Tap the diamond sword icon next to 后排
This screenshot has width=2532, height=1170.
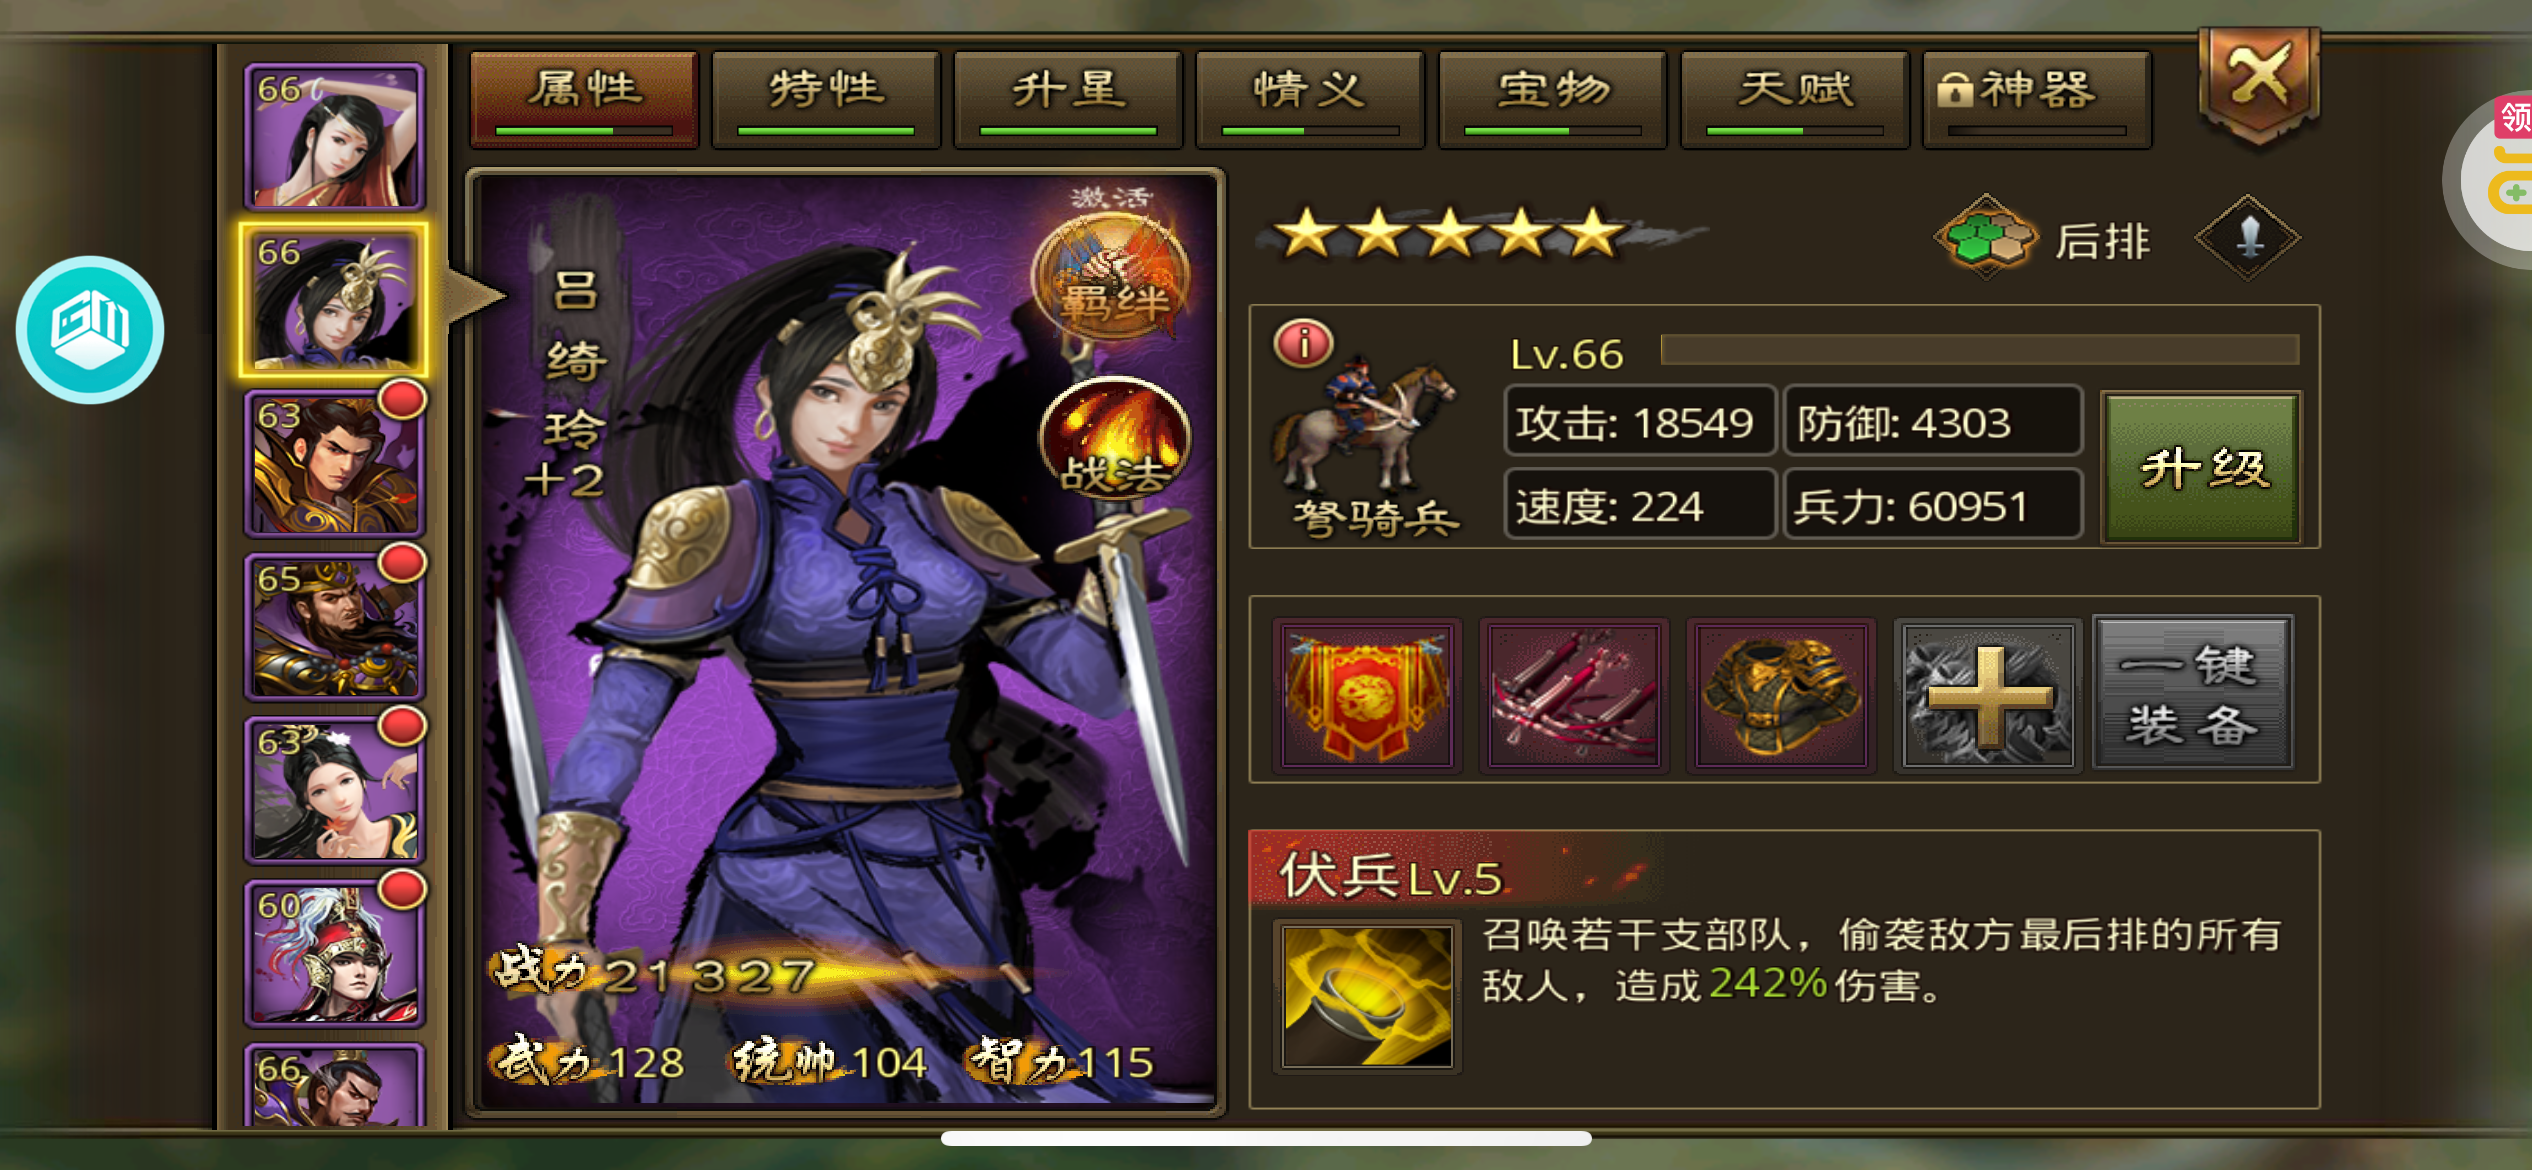2247,238
